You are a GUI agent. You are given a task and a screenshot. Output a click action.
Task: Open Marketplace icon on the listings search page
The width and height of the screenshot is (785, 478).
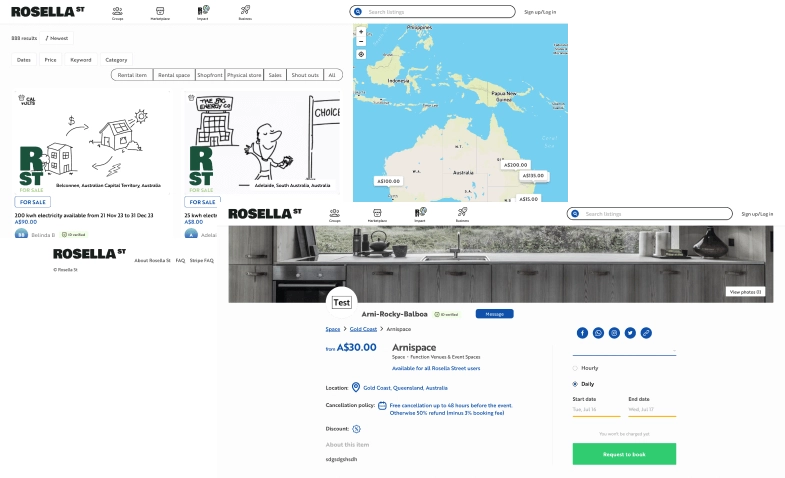tap(160, 11)
